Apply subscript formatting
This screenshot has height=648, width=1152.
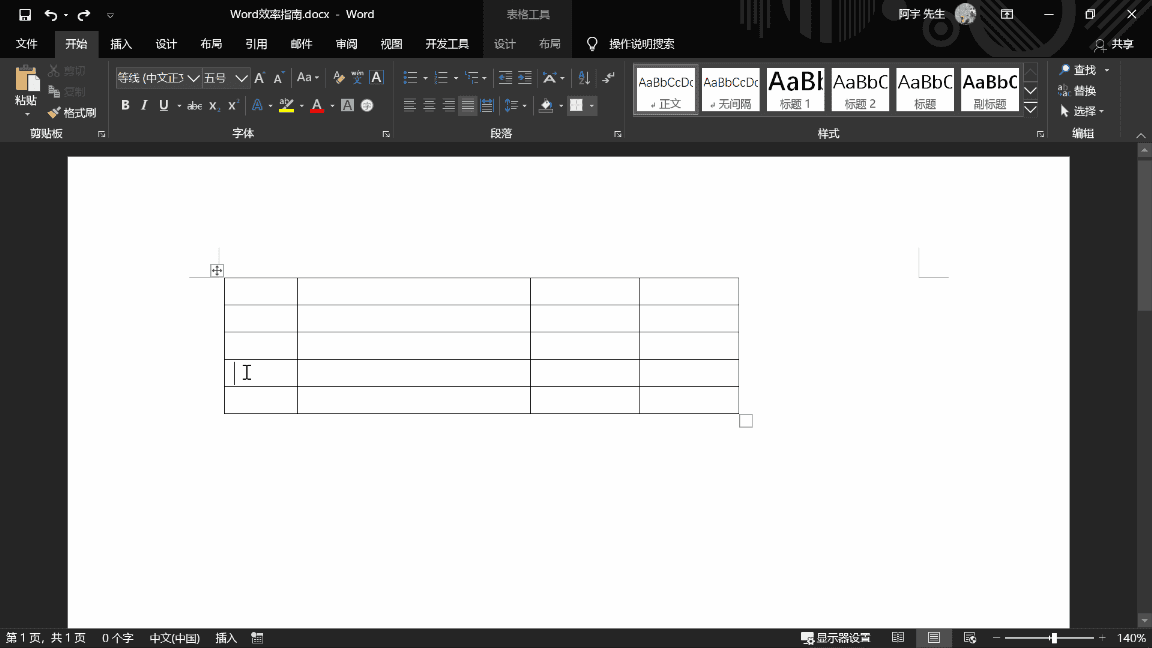[x=214, y=106]
